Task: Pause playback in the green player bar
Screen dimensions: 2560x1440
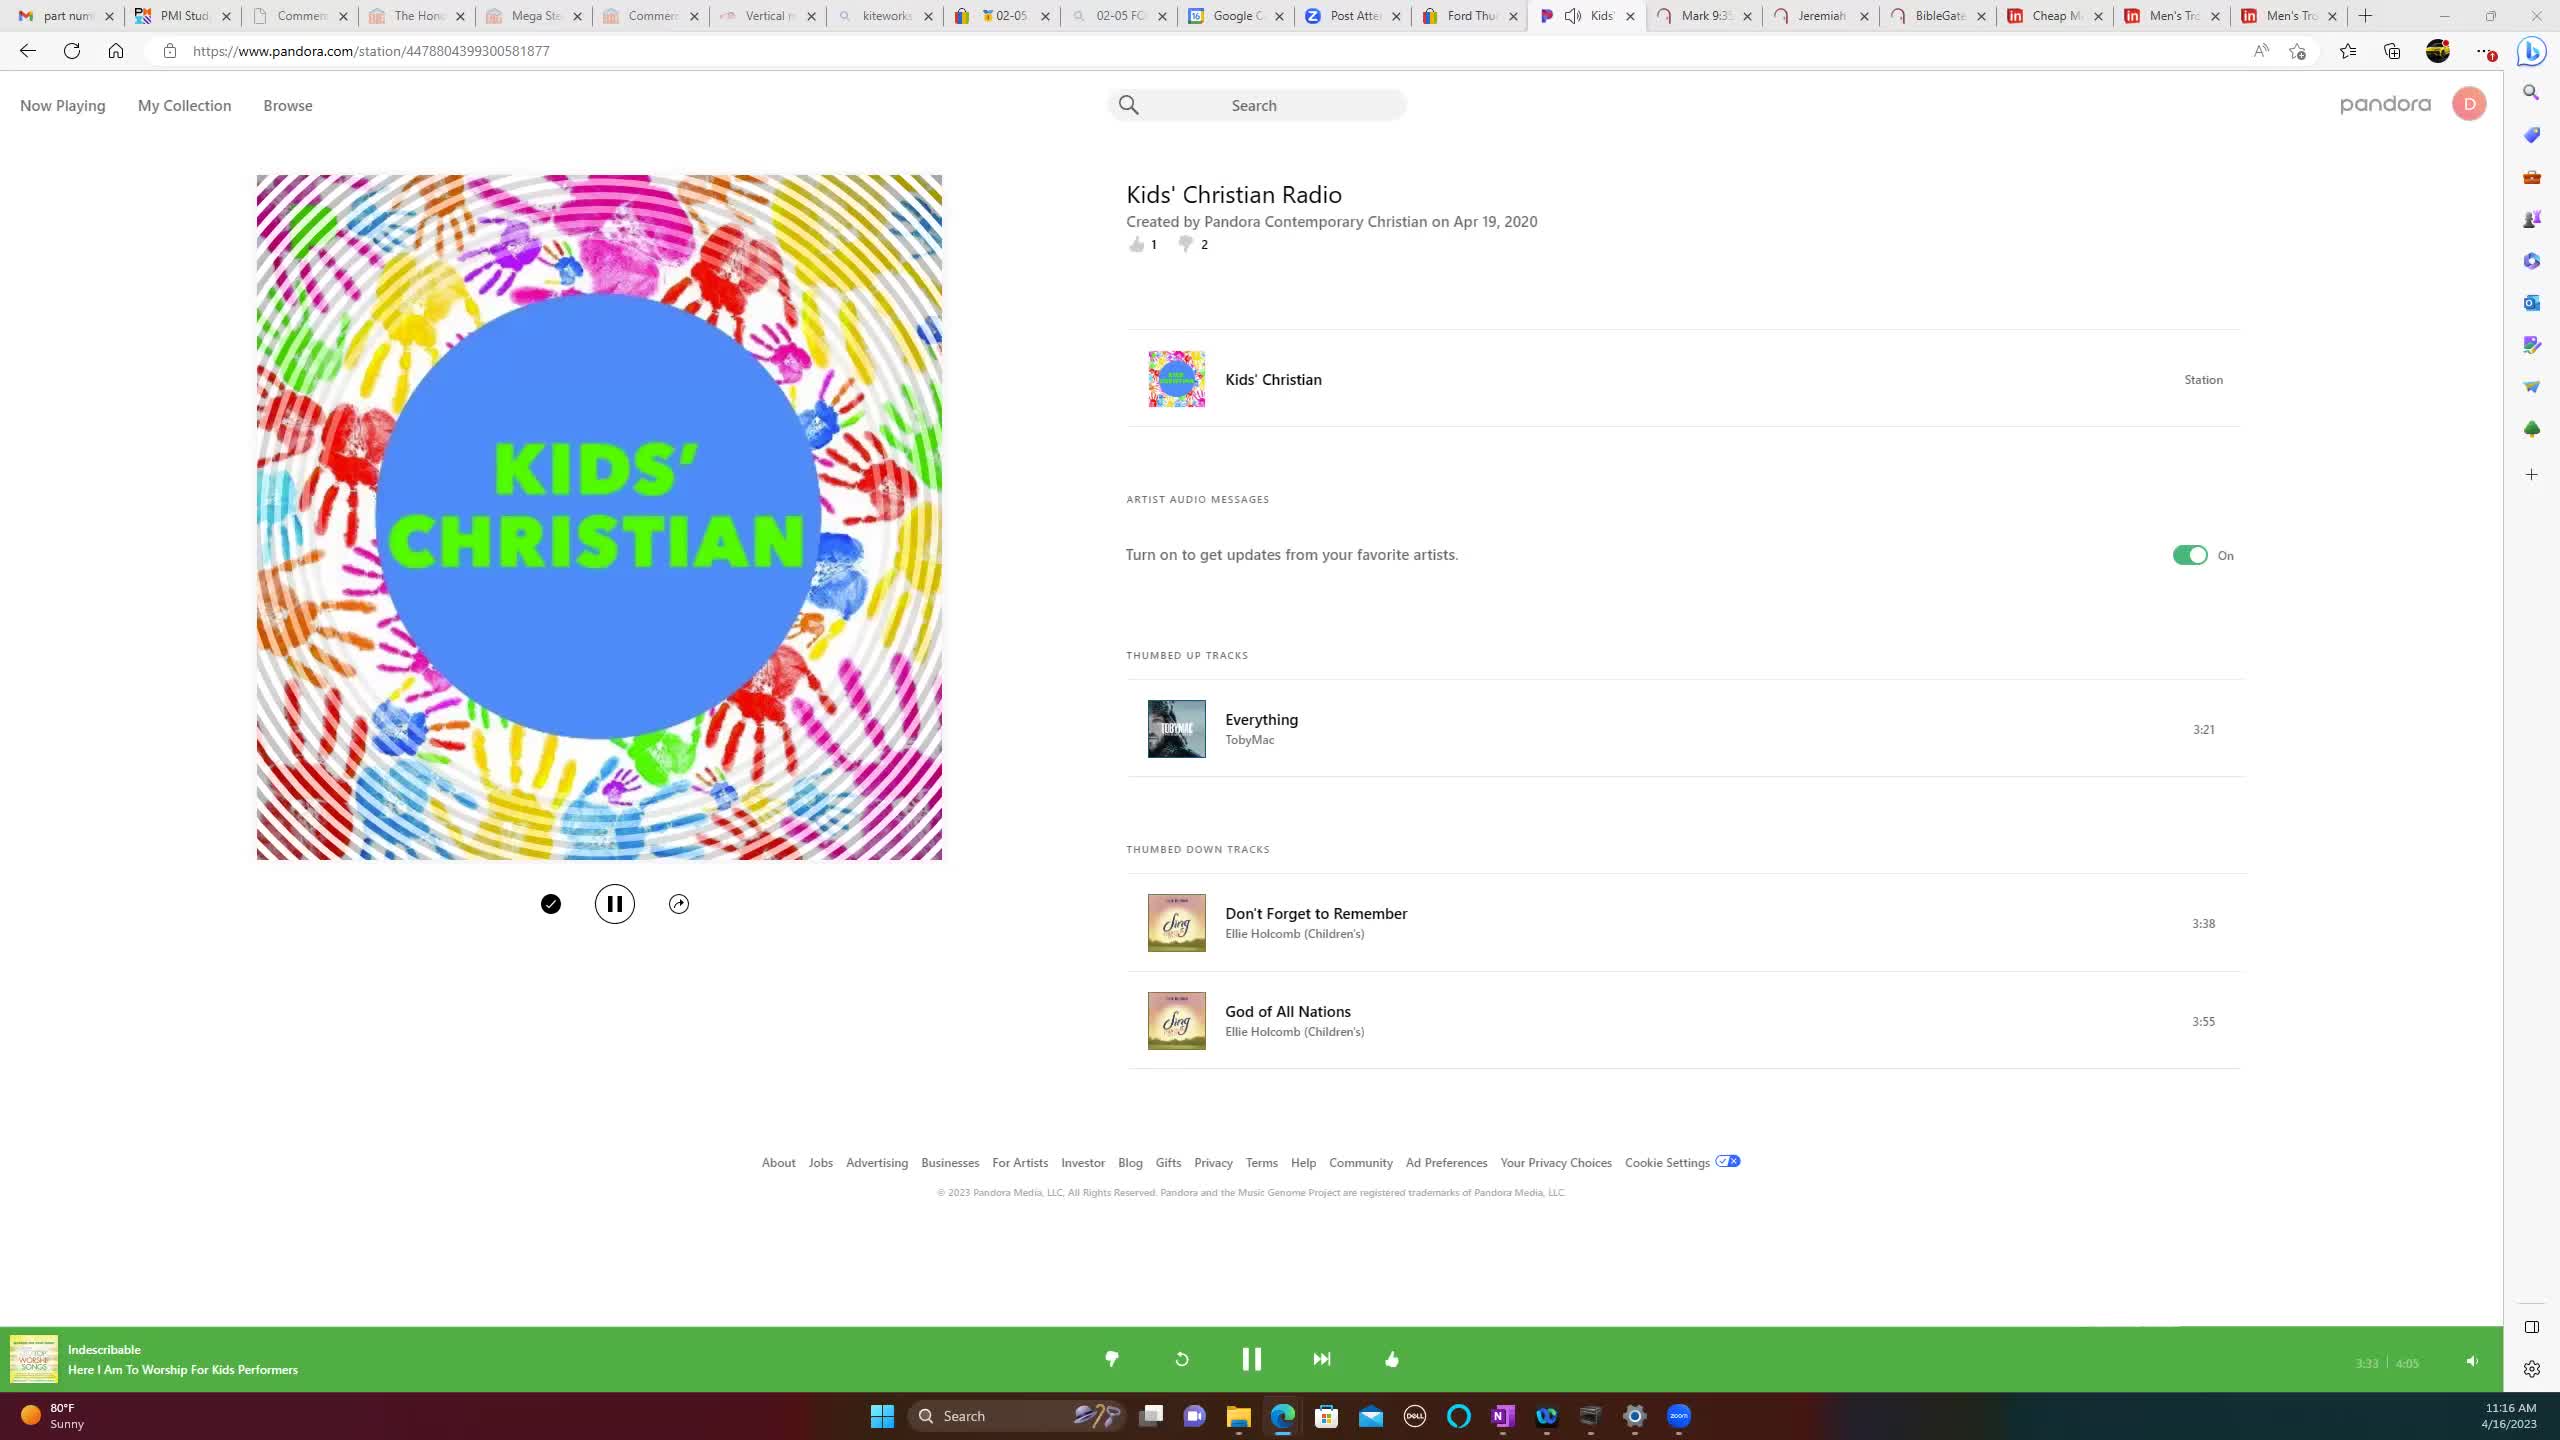Action: (1251, 1359)
